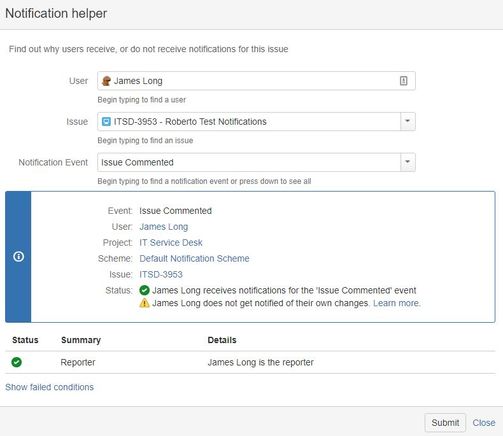This screenshot has width=503, height=436.
Task: Open the ITSD-3953 issue link
Action: point(161,274)
